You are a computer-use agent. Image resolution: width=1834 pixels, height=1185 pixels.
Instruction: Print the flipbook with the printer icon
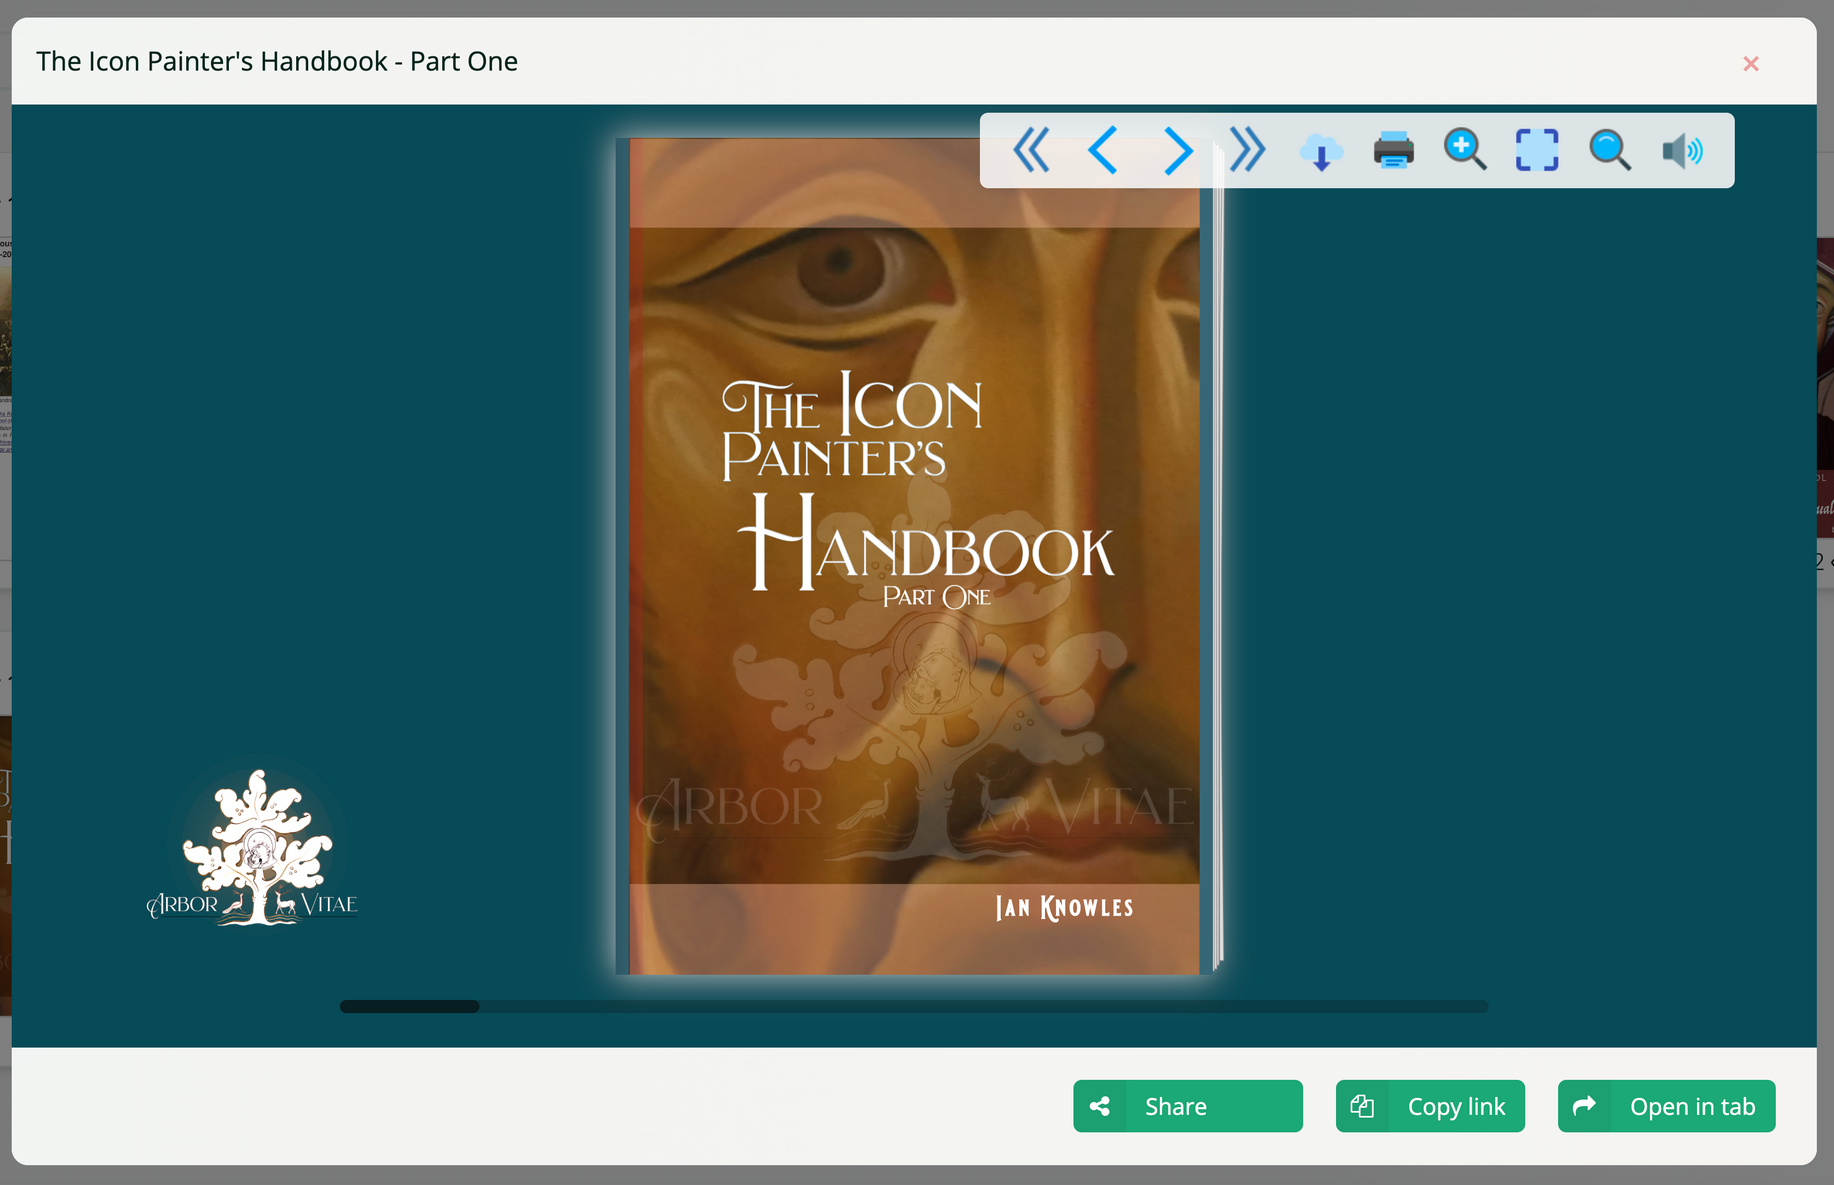pos(1393,151)
